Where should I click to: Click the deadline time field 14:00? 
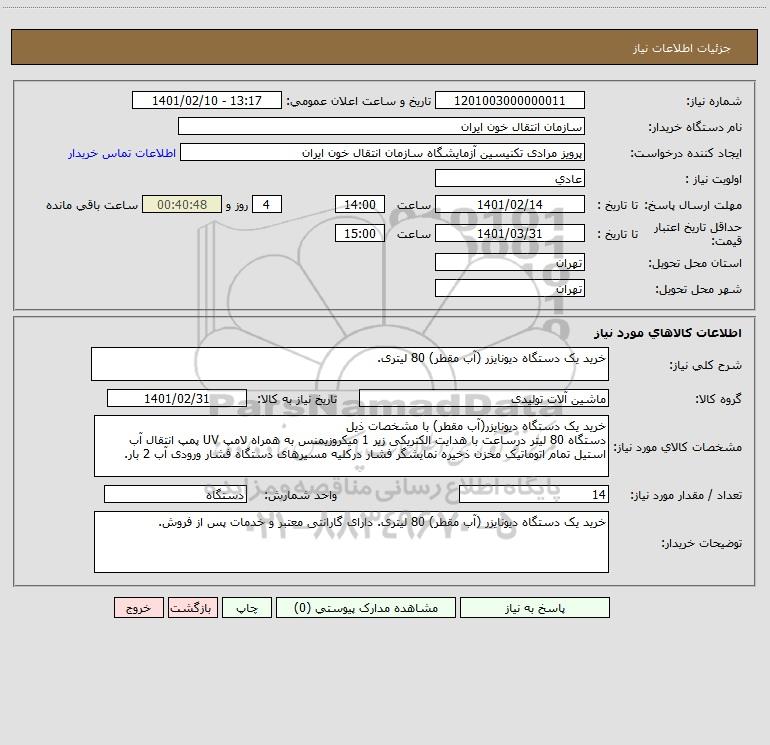359,204
